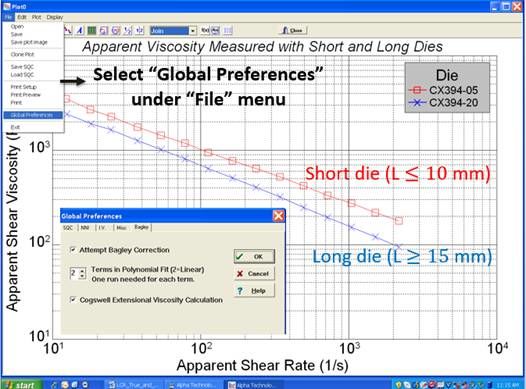Image resolution: width=526 pixels, height=389 pixels.
Task: Close the Global Preferences dialog with X
Action: 278,216
